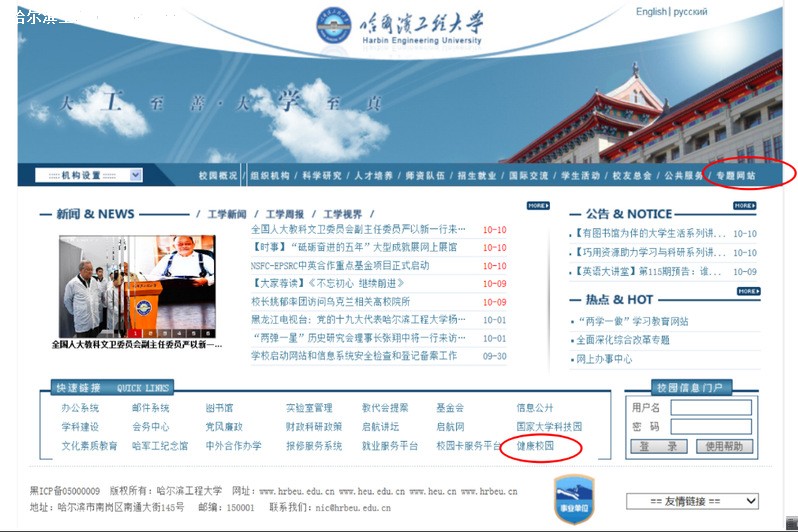798x532 pixels.
Task: Click the news slideshow photo
Action: [137, 286]
